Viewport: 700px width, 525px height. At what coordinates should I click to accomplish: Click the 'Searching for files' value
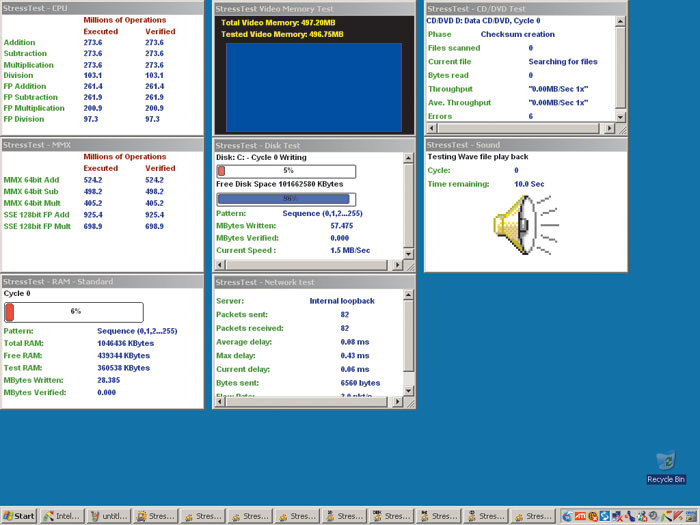click(563, 62)
